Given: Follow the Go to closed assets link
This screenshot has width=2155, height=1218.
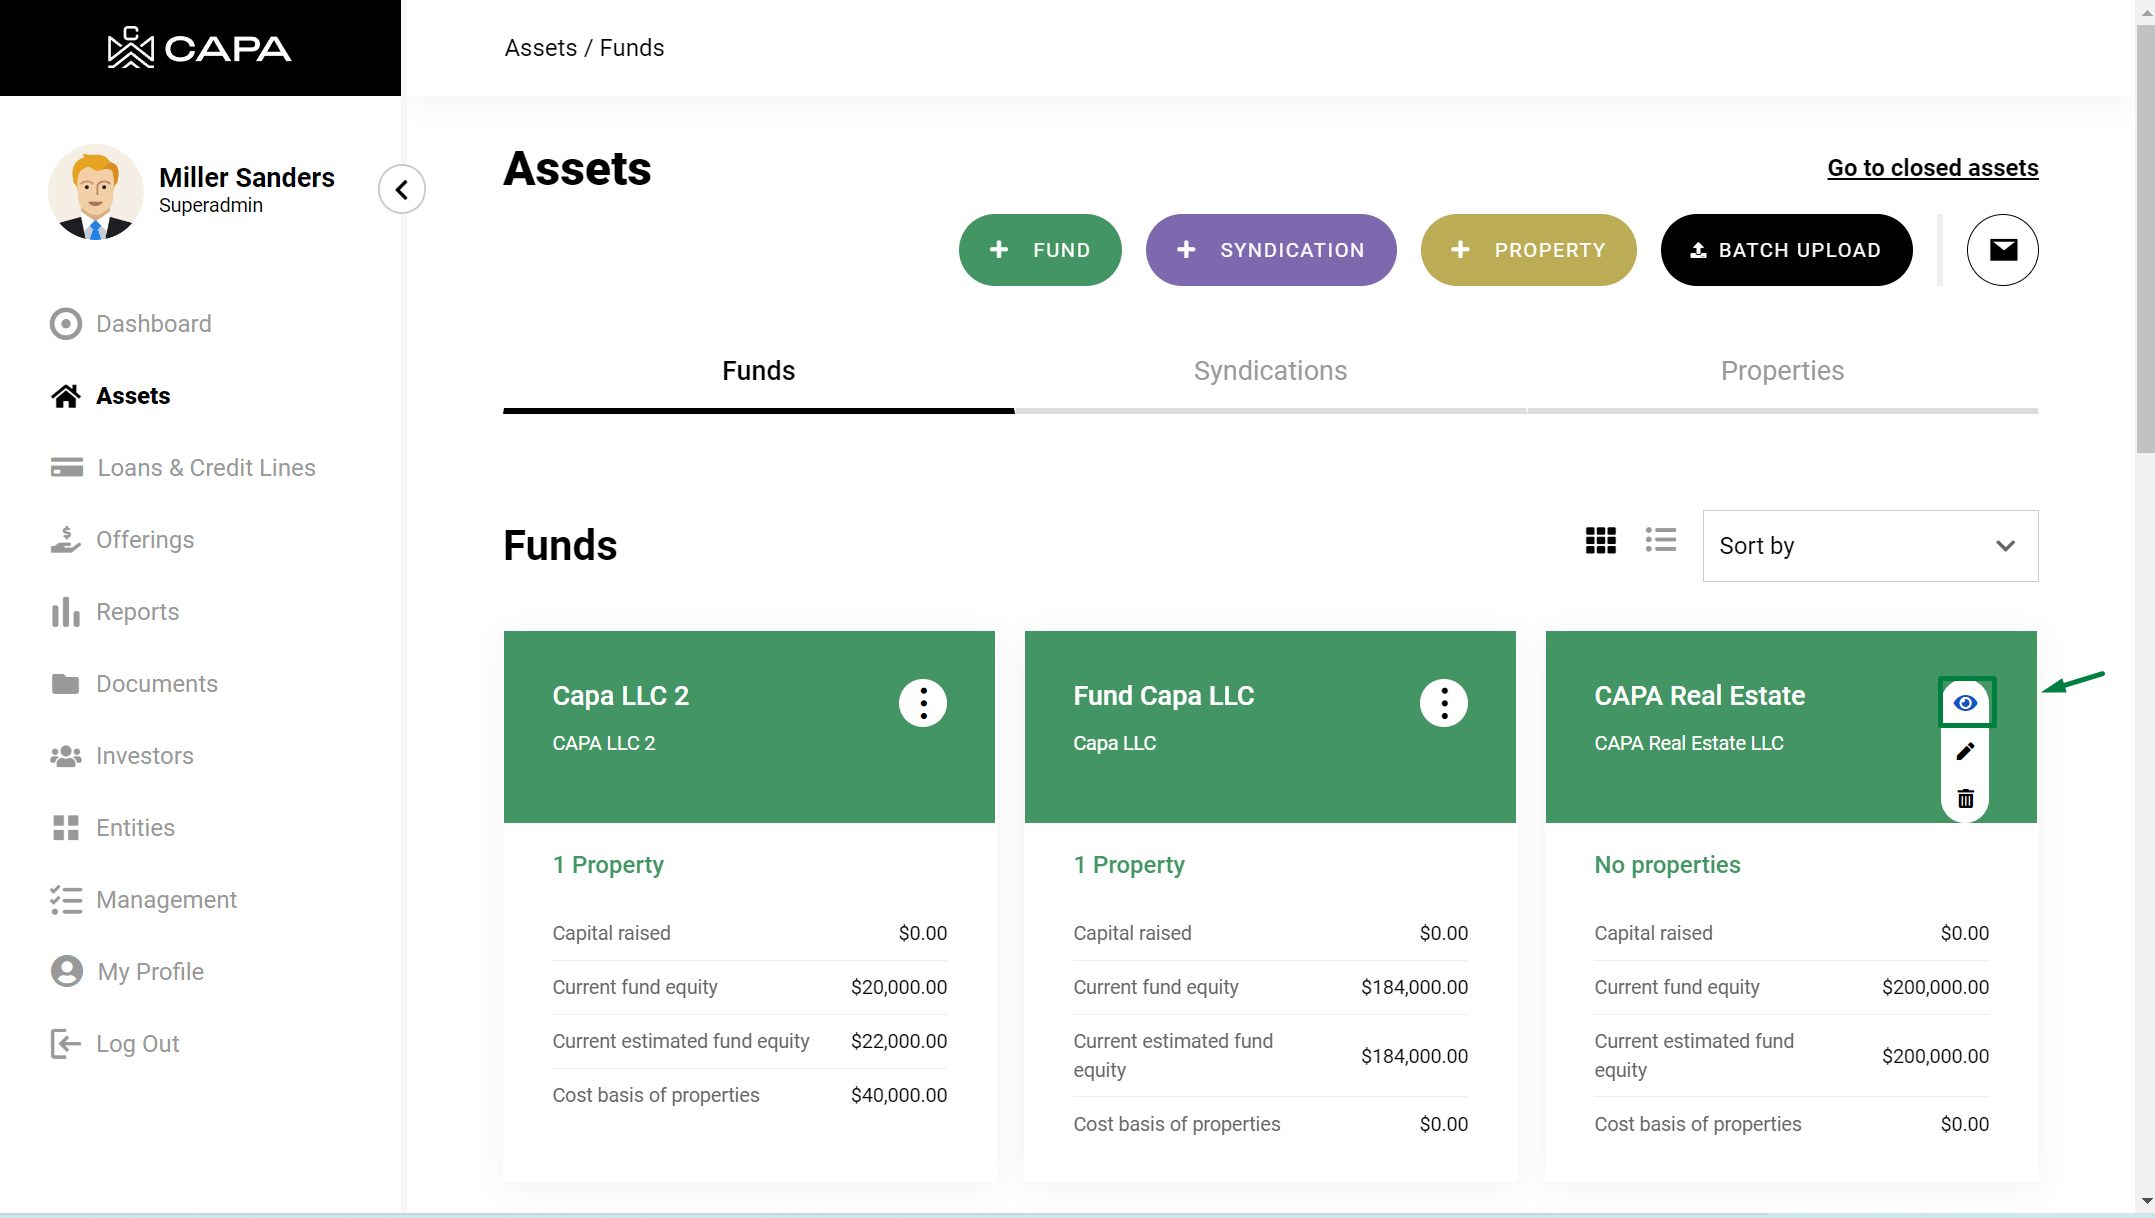Looking at the screenshot, I should click(x=1932, y=168).
